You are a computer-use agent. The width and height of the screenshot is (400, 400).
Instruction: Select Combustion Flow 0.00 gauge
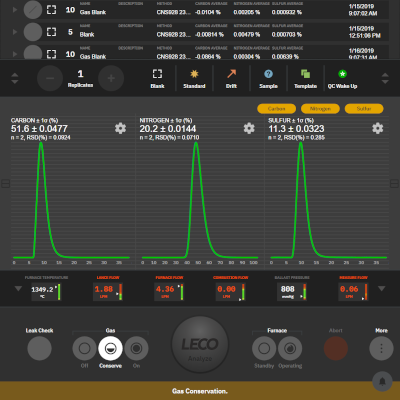click(230, 292)
